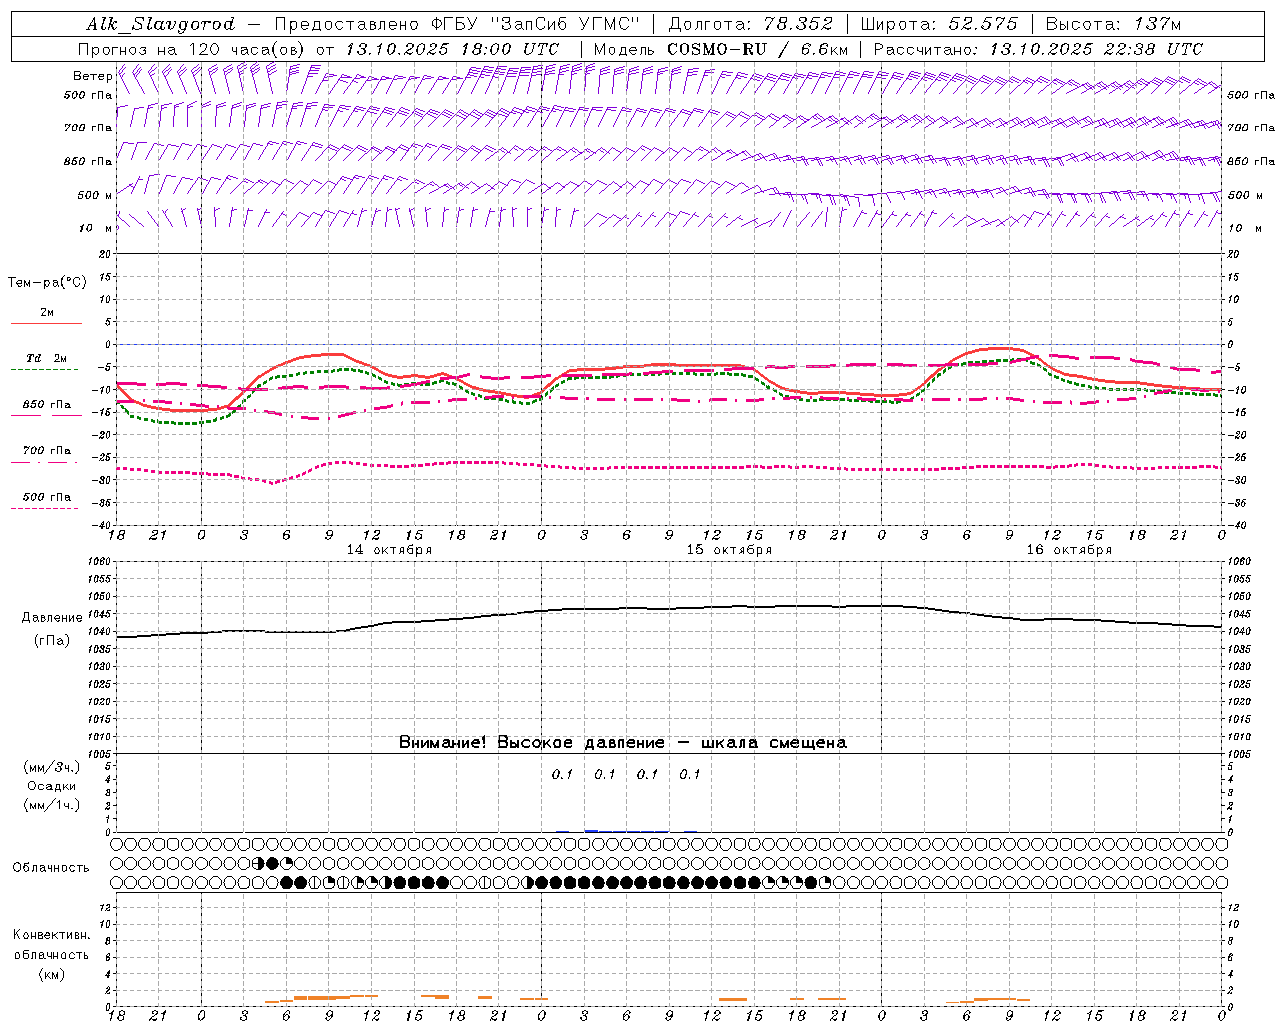Click the (гПа) pressure unit label
The image size is (1280, 1024).
(51, 641)
